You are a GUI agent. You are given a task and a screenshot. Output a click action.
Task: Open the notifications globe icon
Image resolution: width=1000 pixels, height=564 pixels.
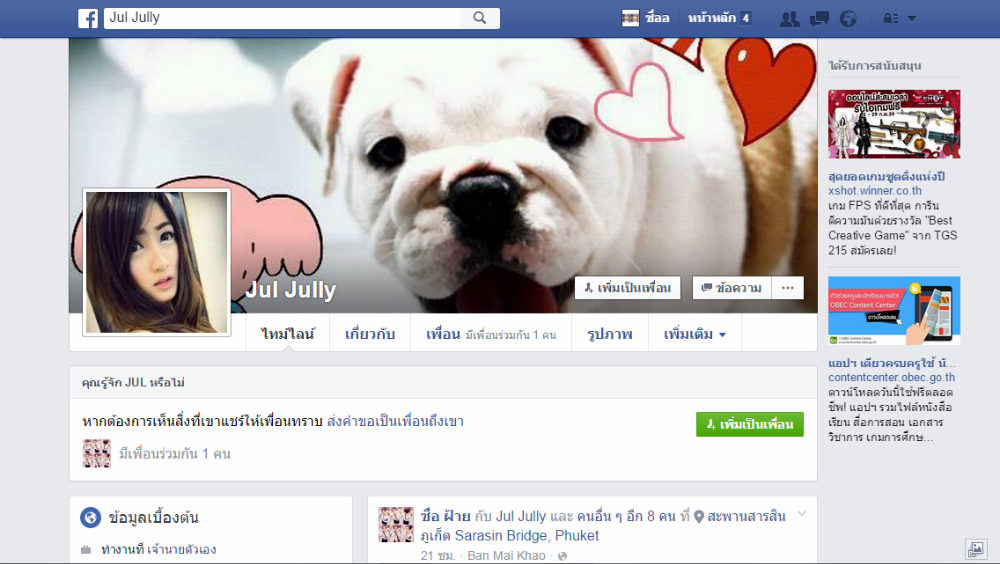pyautogui.click(x=848, y=18)
